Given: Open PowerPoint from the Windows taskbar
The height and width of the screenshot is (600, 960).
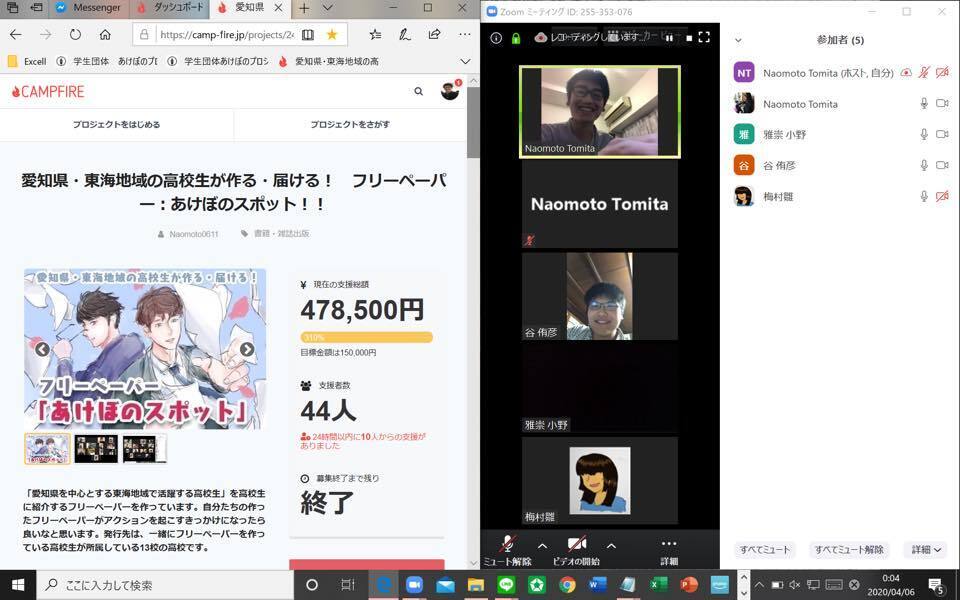Looking at the screenshot, I should [x=688, y=585].
